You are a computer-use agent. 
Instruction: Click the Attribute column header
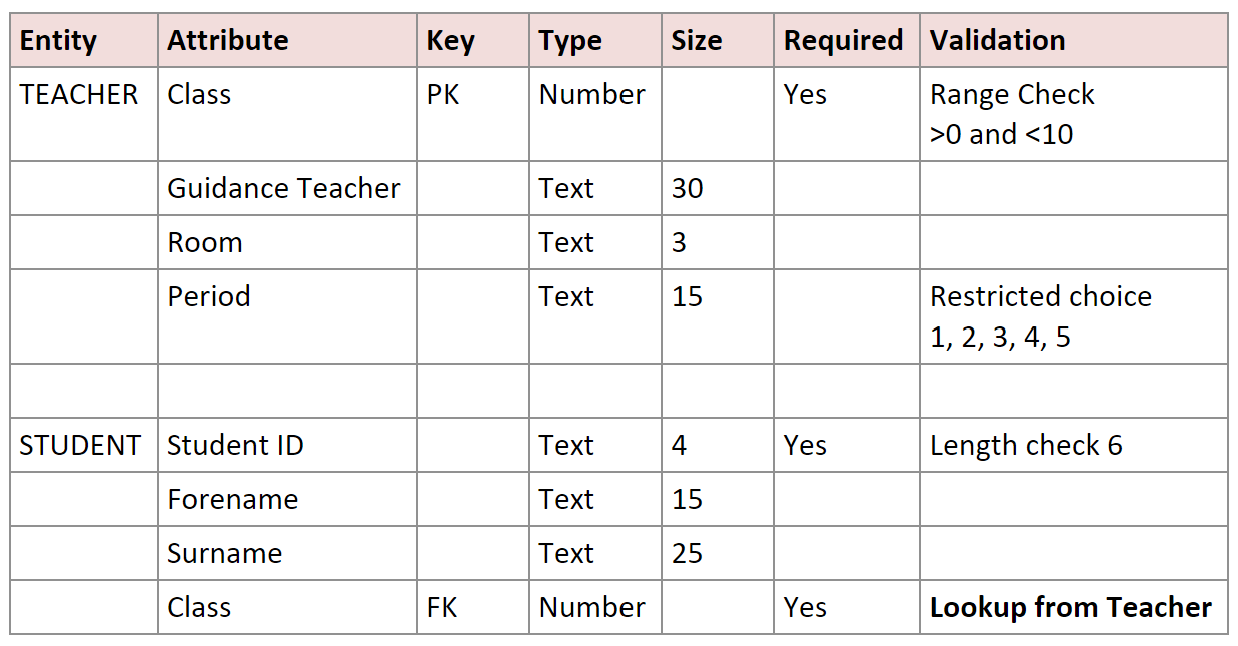(227, 41)
